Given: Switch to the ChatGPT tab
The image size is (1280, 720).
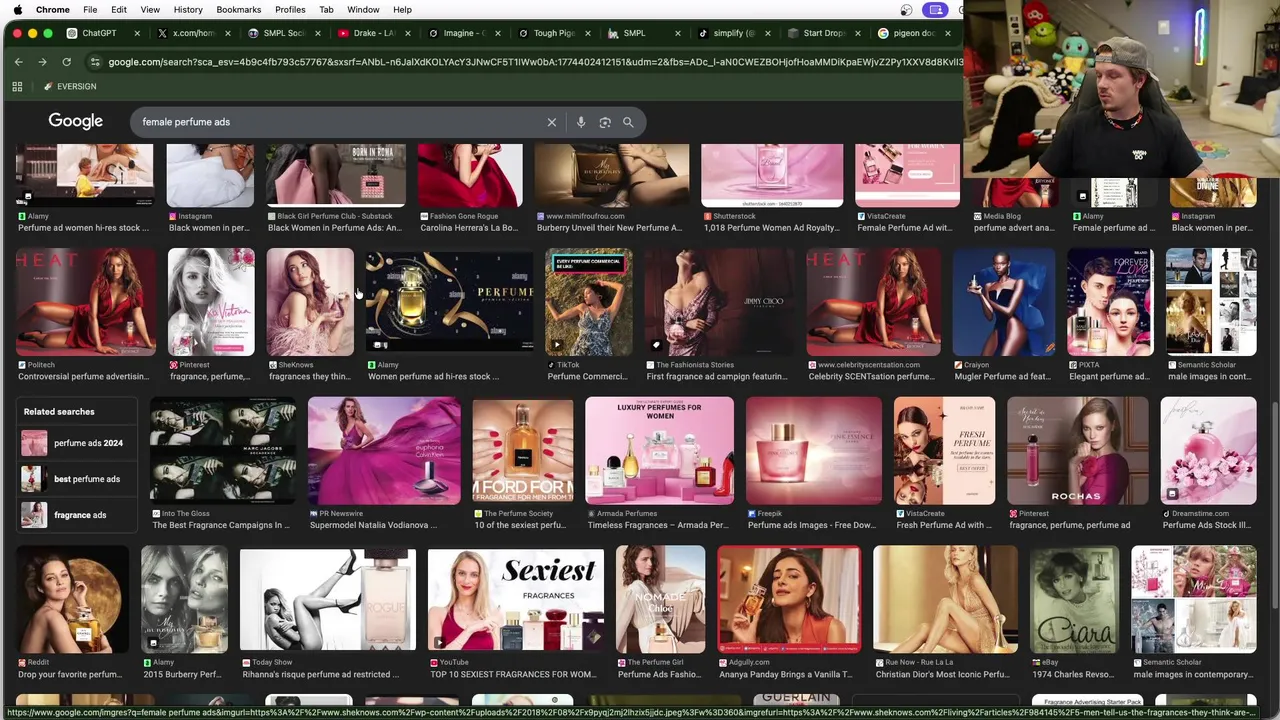Looking at the screenshot, I should tap(99, 33).
